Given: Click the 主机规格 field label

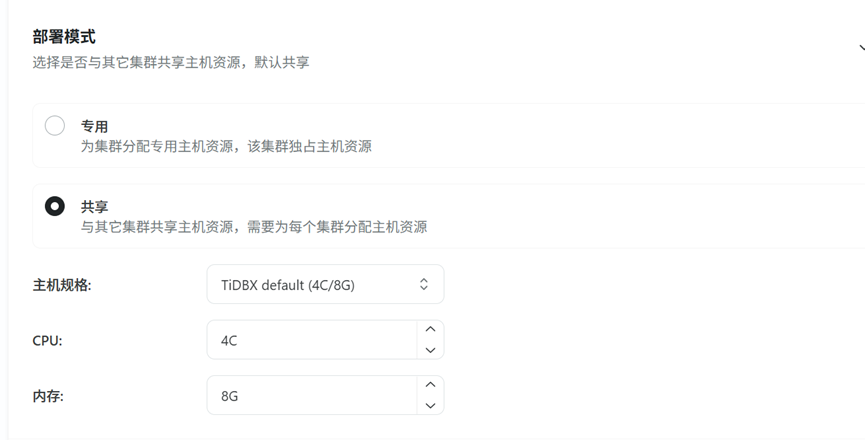Looking at the screenshot, I should (x=62, y=285).
